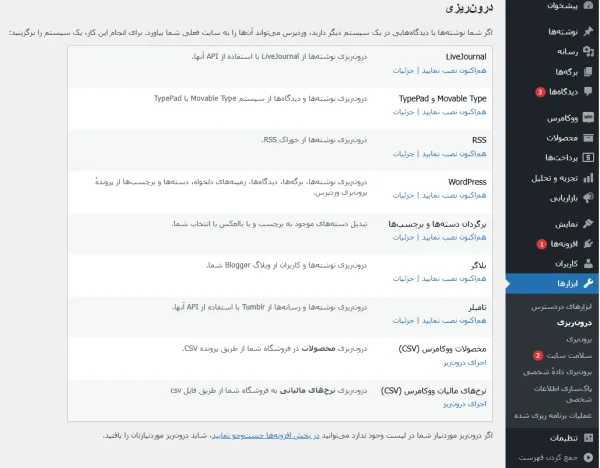The image size is (600, 468).
Task: Open the کاربران (Users) menu
Action: tap(566, 264)
